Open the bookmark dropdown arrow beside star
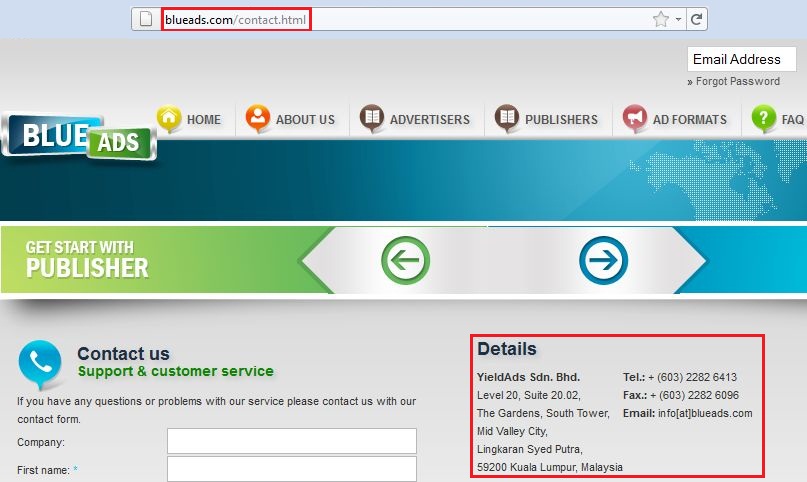Image resolution: width=807 pixels, height=482 pixels. point(678,20)
